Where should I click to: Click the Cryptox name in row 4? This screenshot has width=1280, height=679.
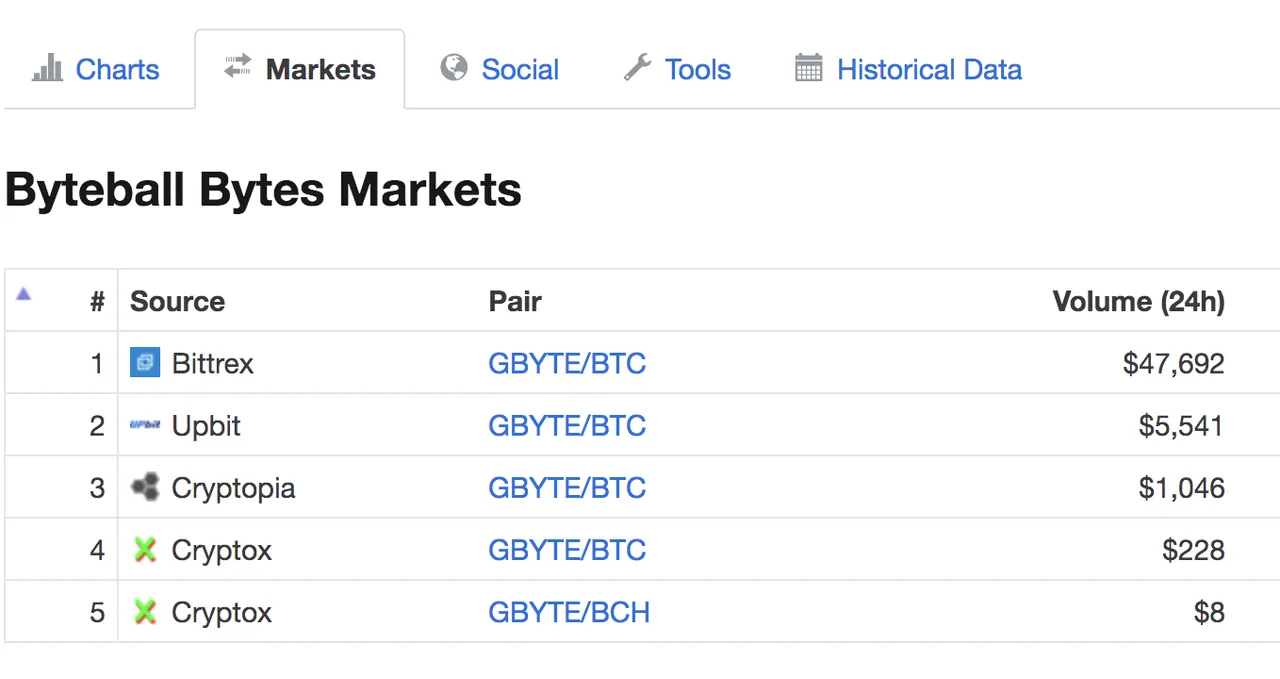pyautogui.click(x=222, y=550)
